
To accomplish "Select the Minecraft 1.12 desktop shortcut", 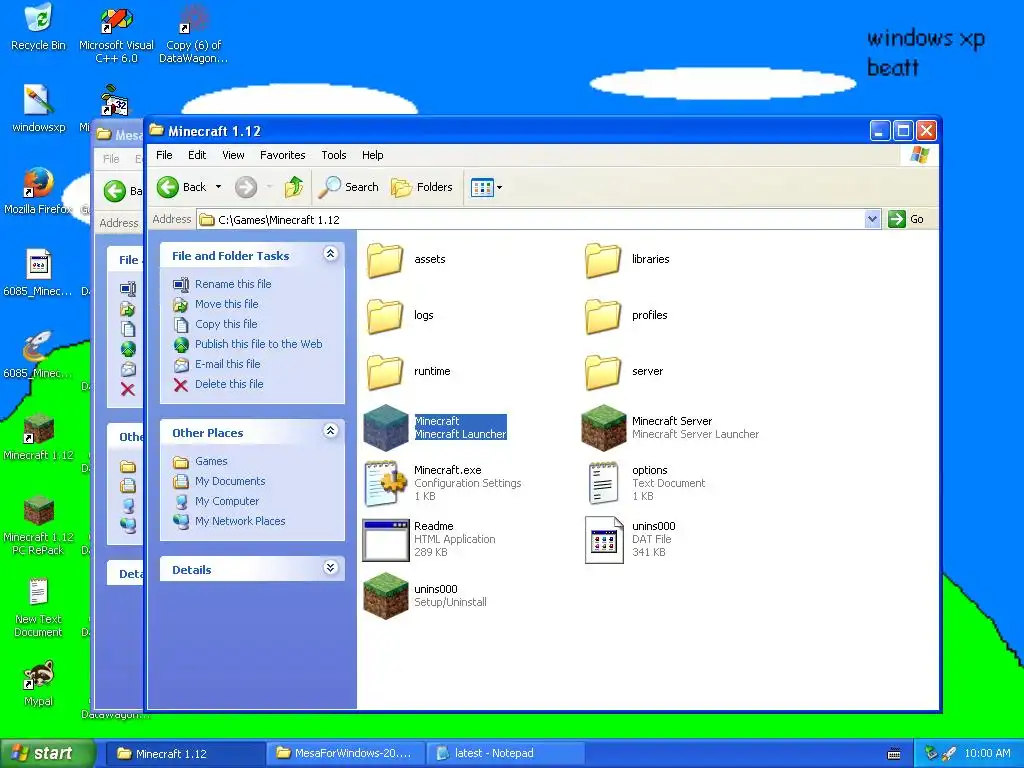I will click(38, 436).
